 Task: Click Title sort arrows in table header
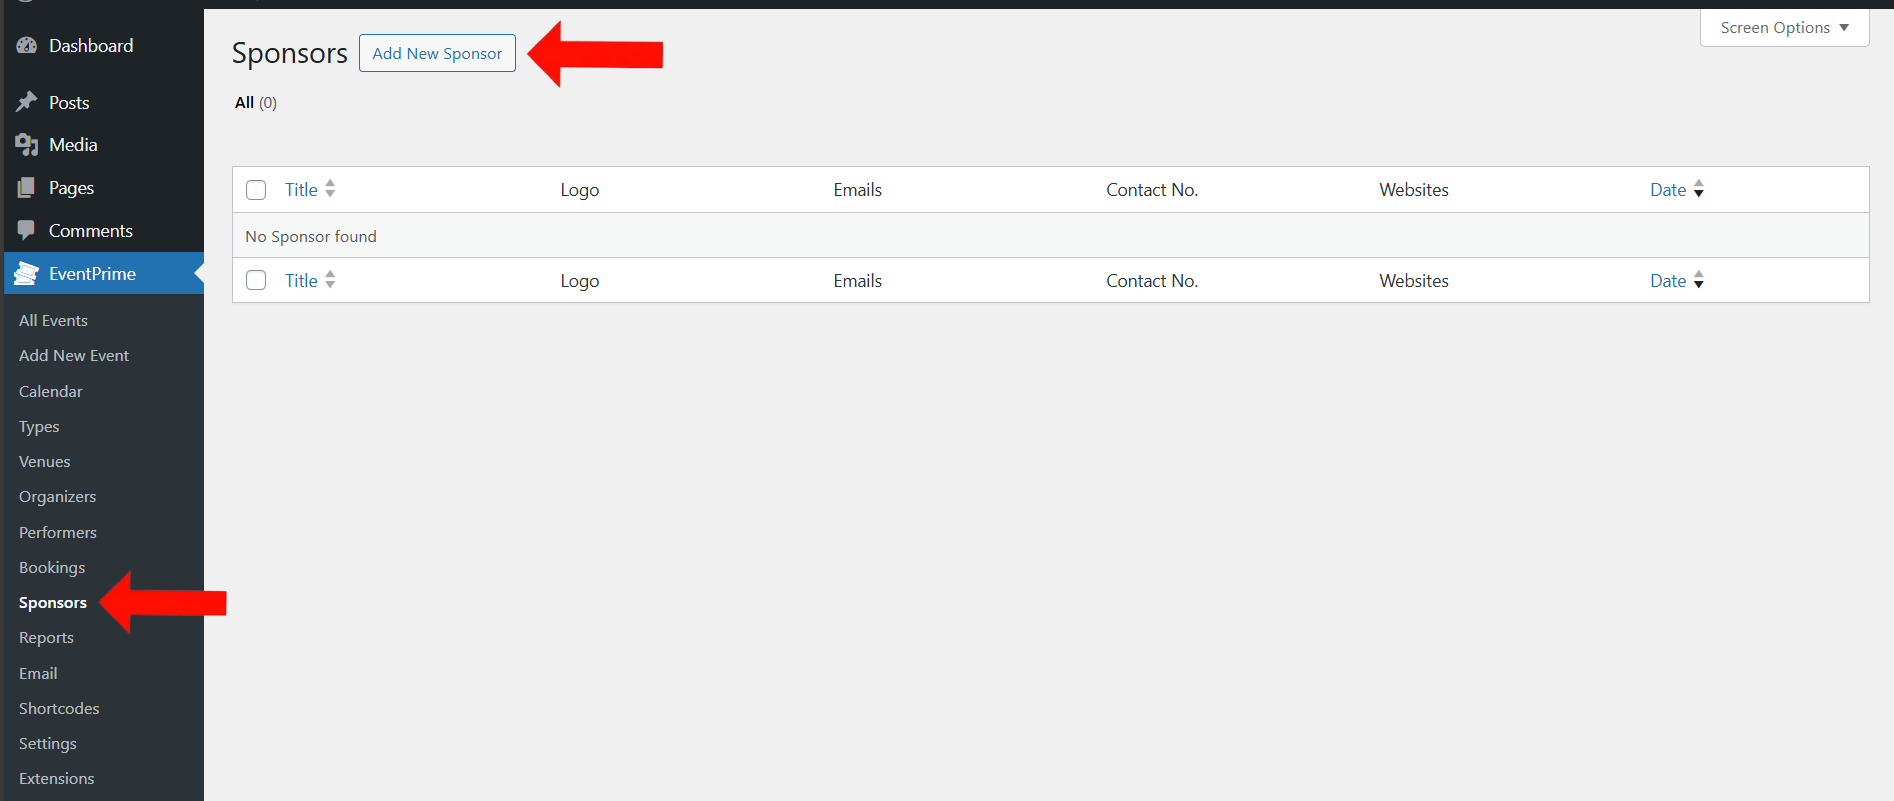[330, 189]
